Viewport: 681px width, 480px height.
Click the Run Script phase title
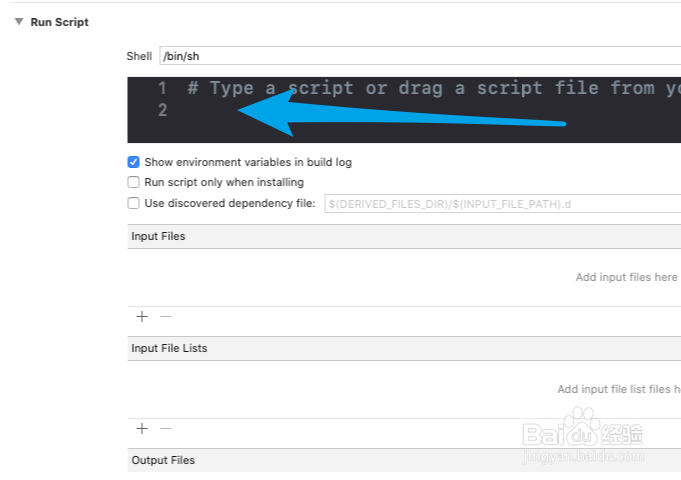pyautogui.click(x=59, y=22)
